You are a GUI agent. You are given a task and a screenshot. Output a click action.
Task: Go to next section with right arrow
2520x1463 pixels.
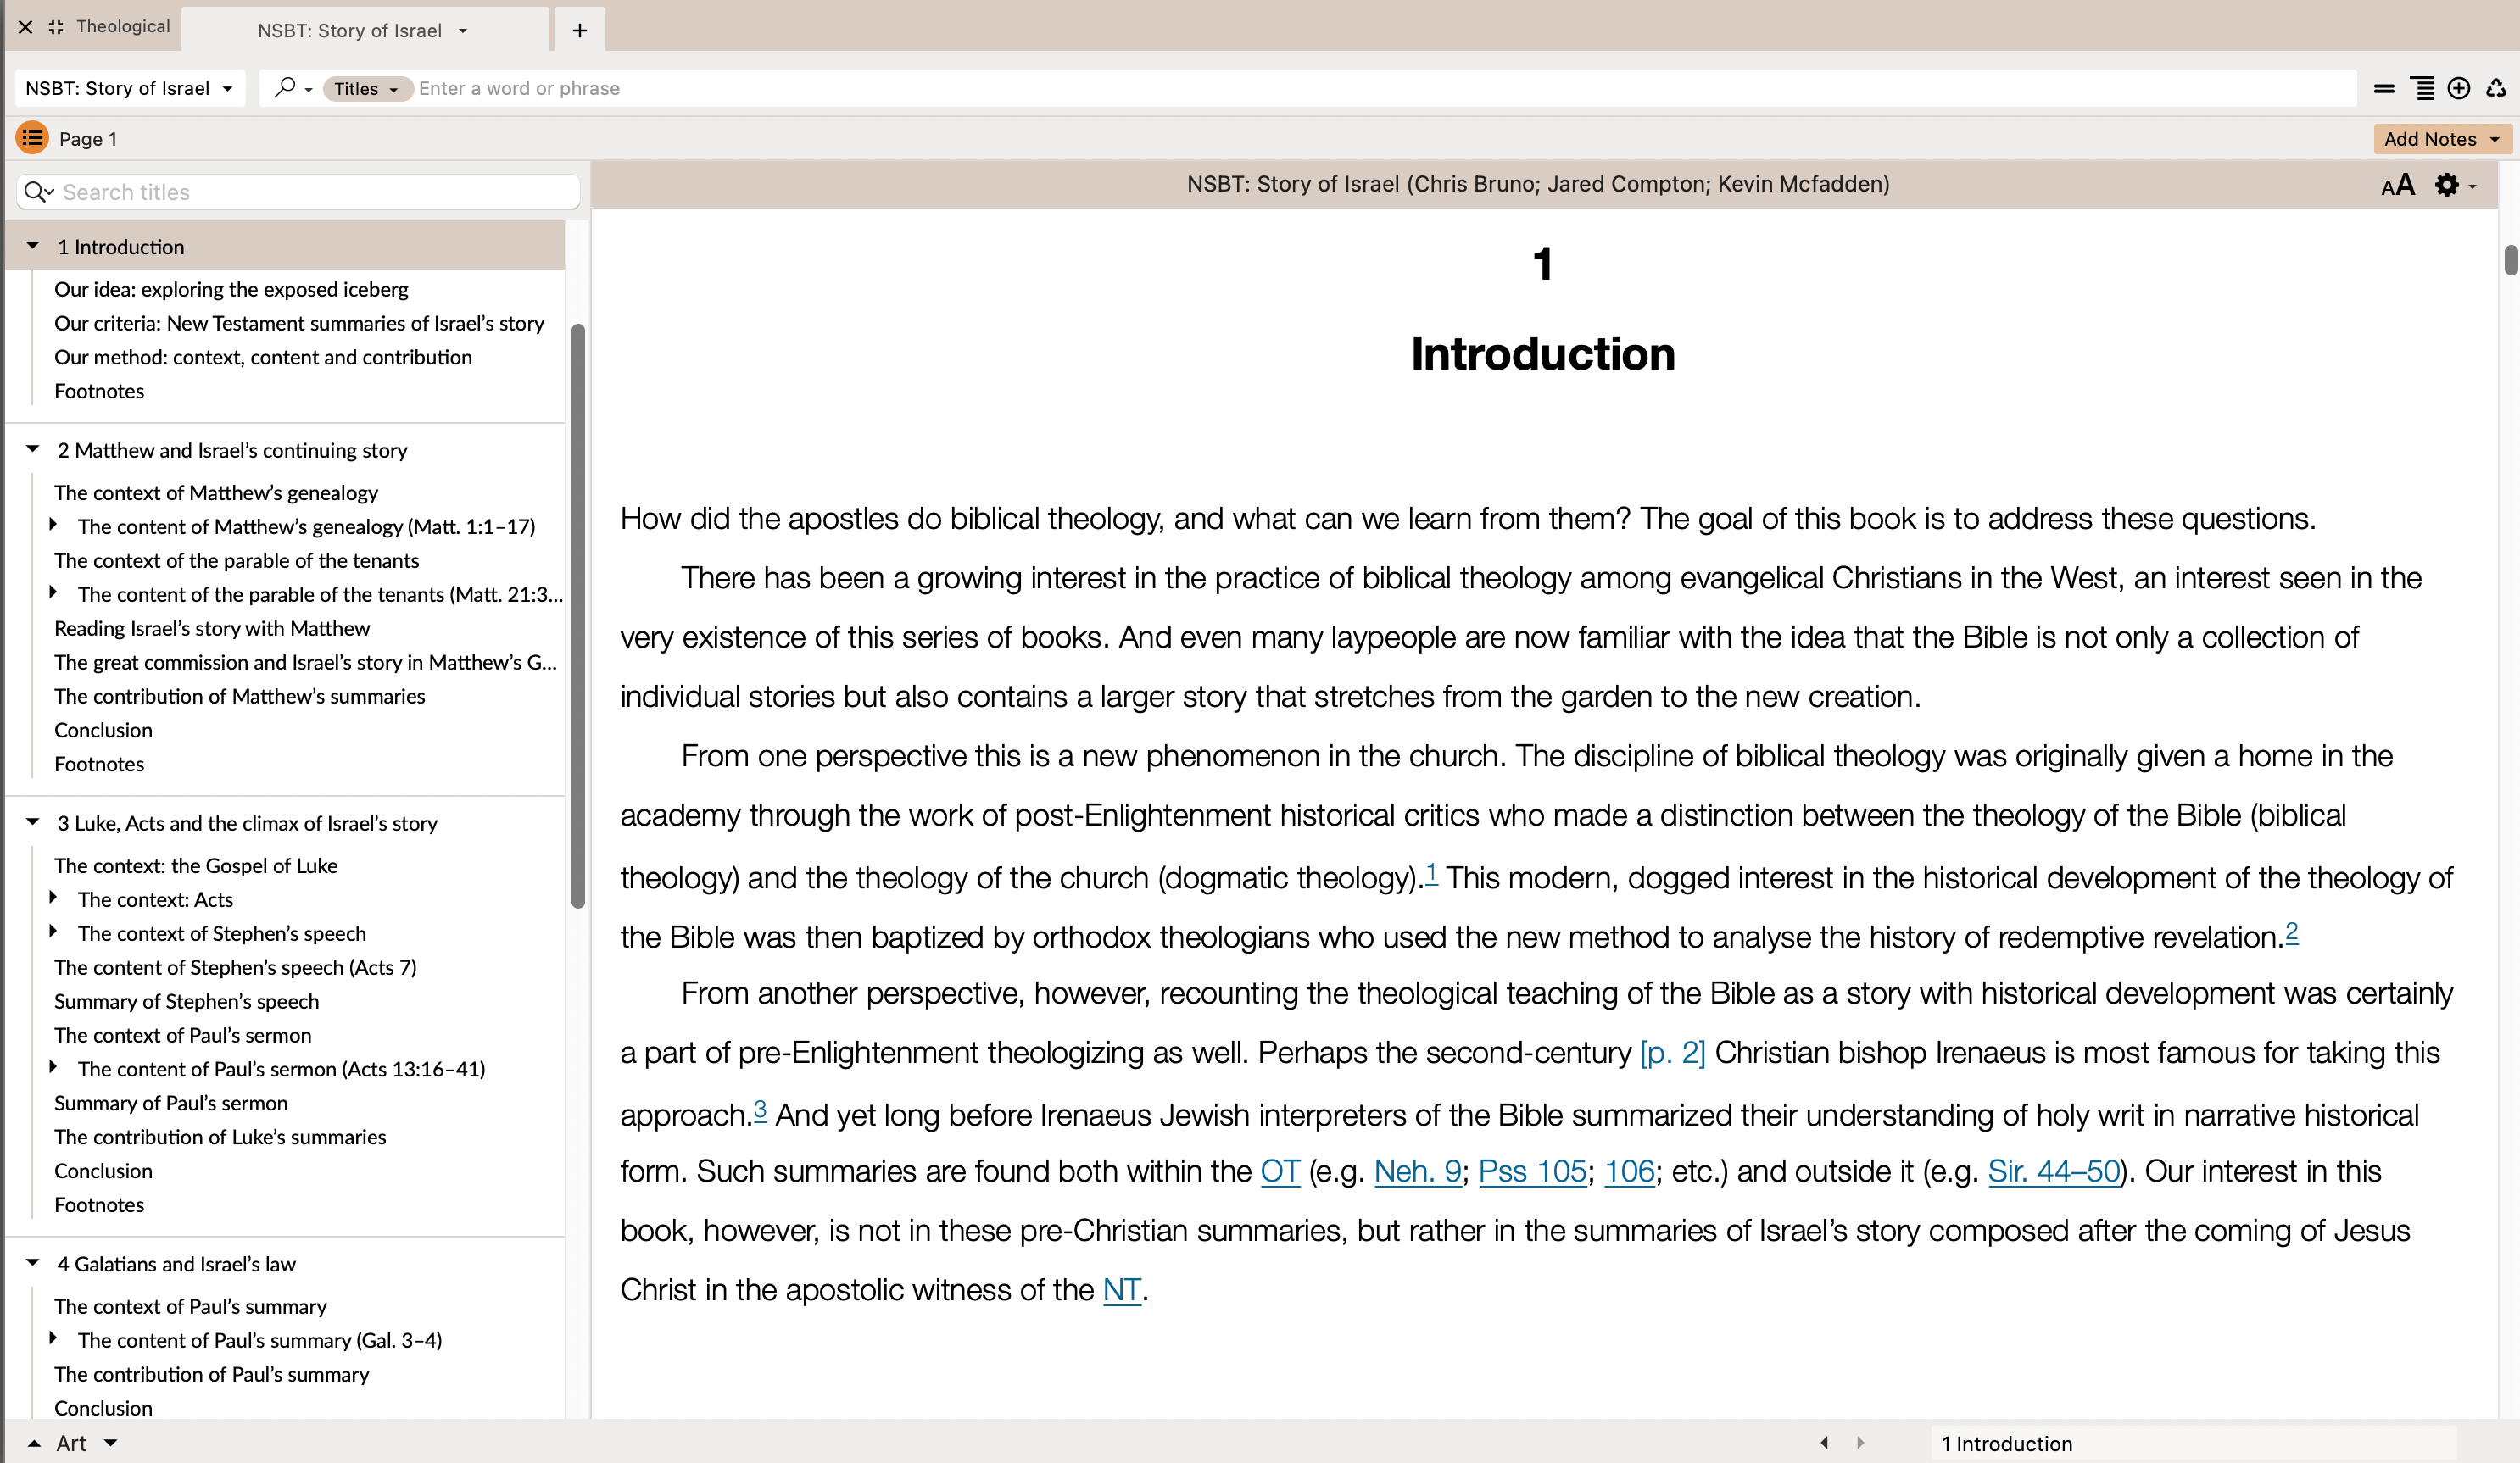coord(1860,1443)
